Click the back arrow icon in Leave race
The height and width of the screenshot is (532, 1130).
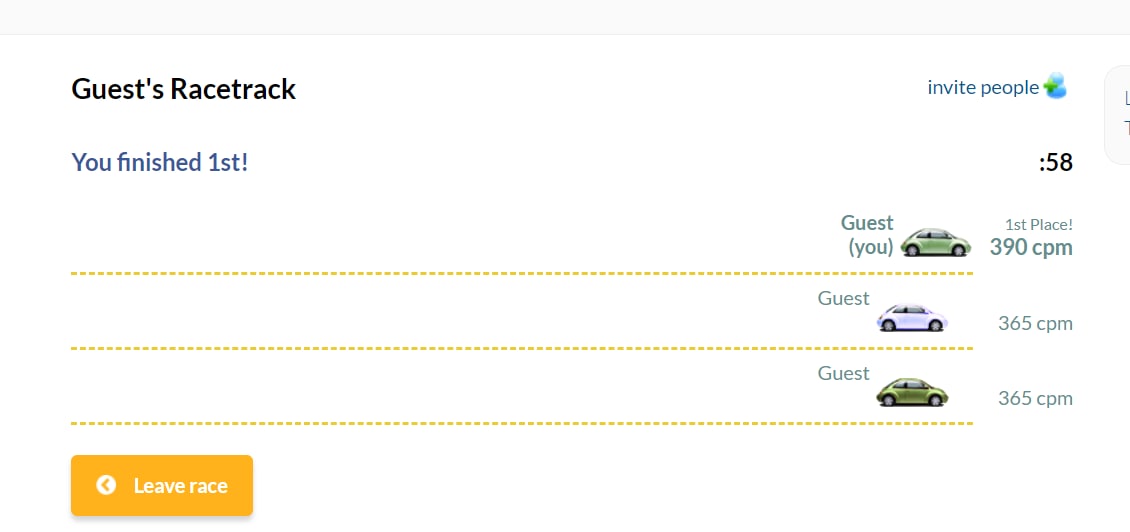[x=106, y=485]
